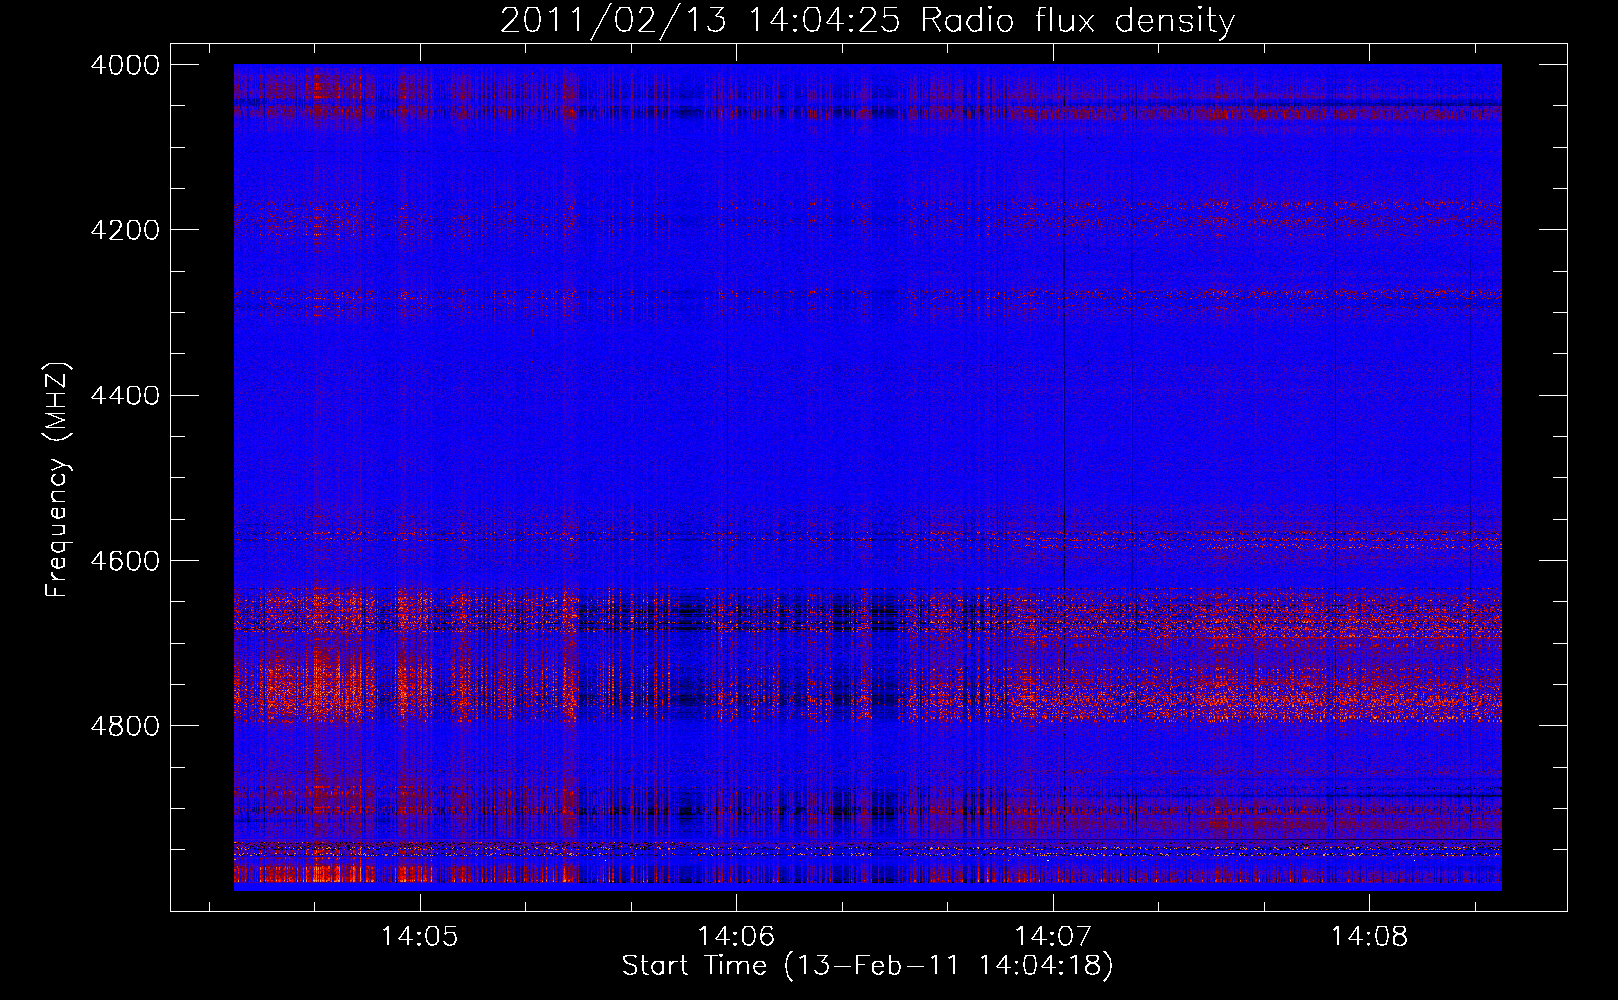Click the 'Frequency (MHZ)' axis title
Viewport: 1618px width, 1000px height.
coord(58,480)
